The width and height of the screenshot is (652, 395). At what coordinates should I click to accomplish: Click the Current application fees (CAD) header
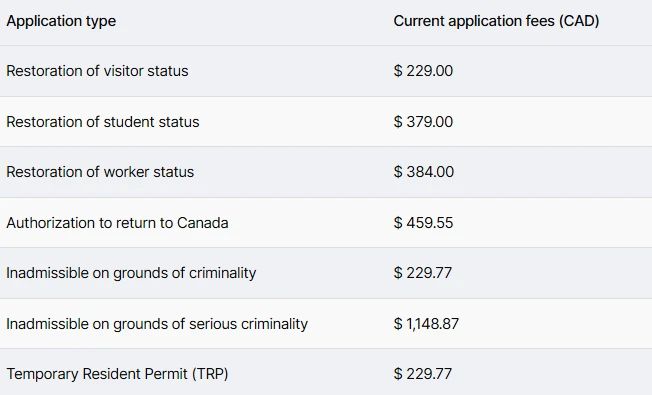pos(496,21)
